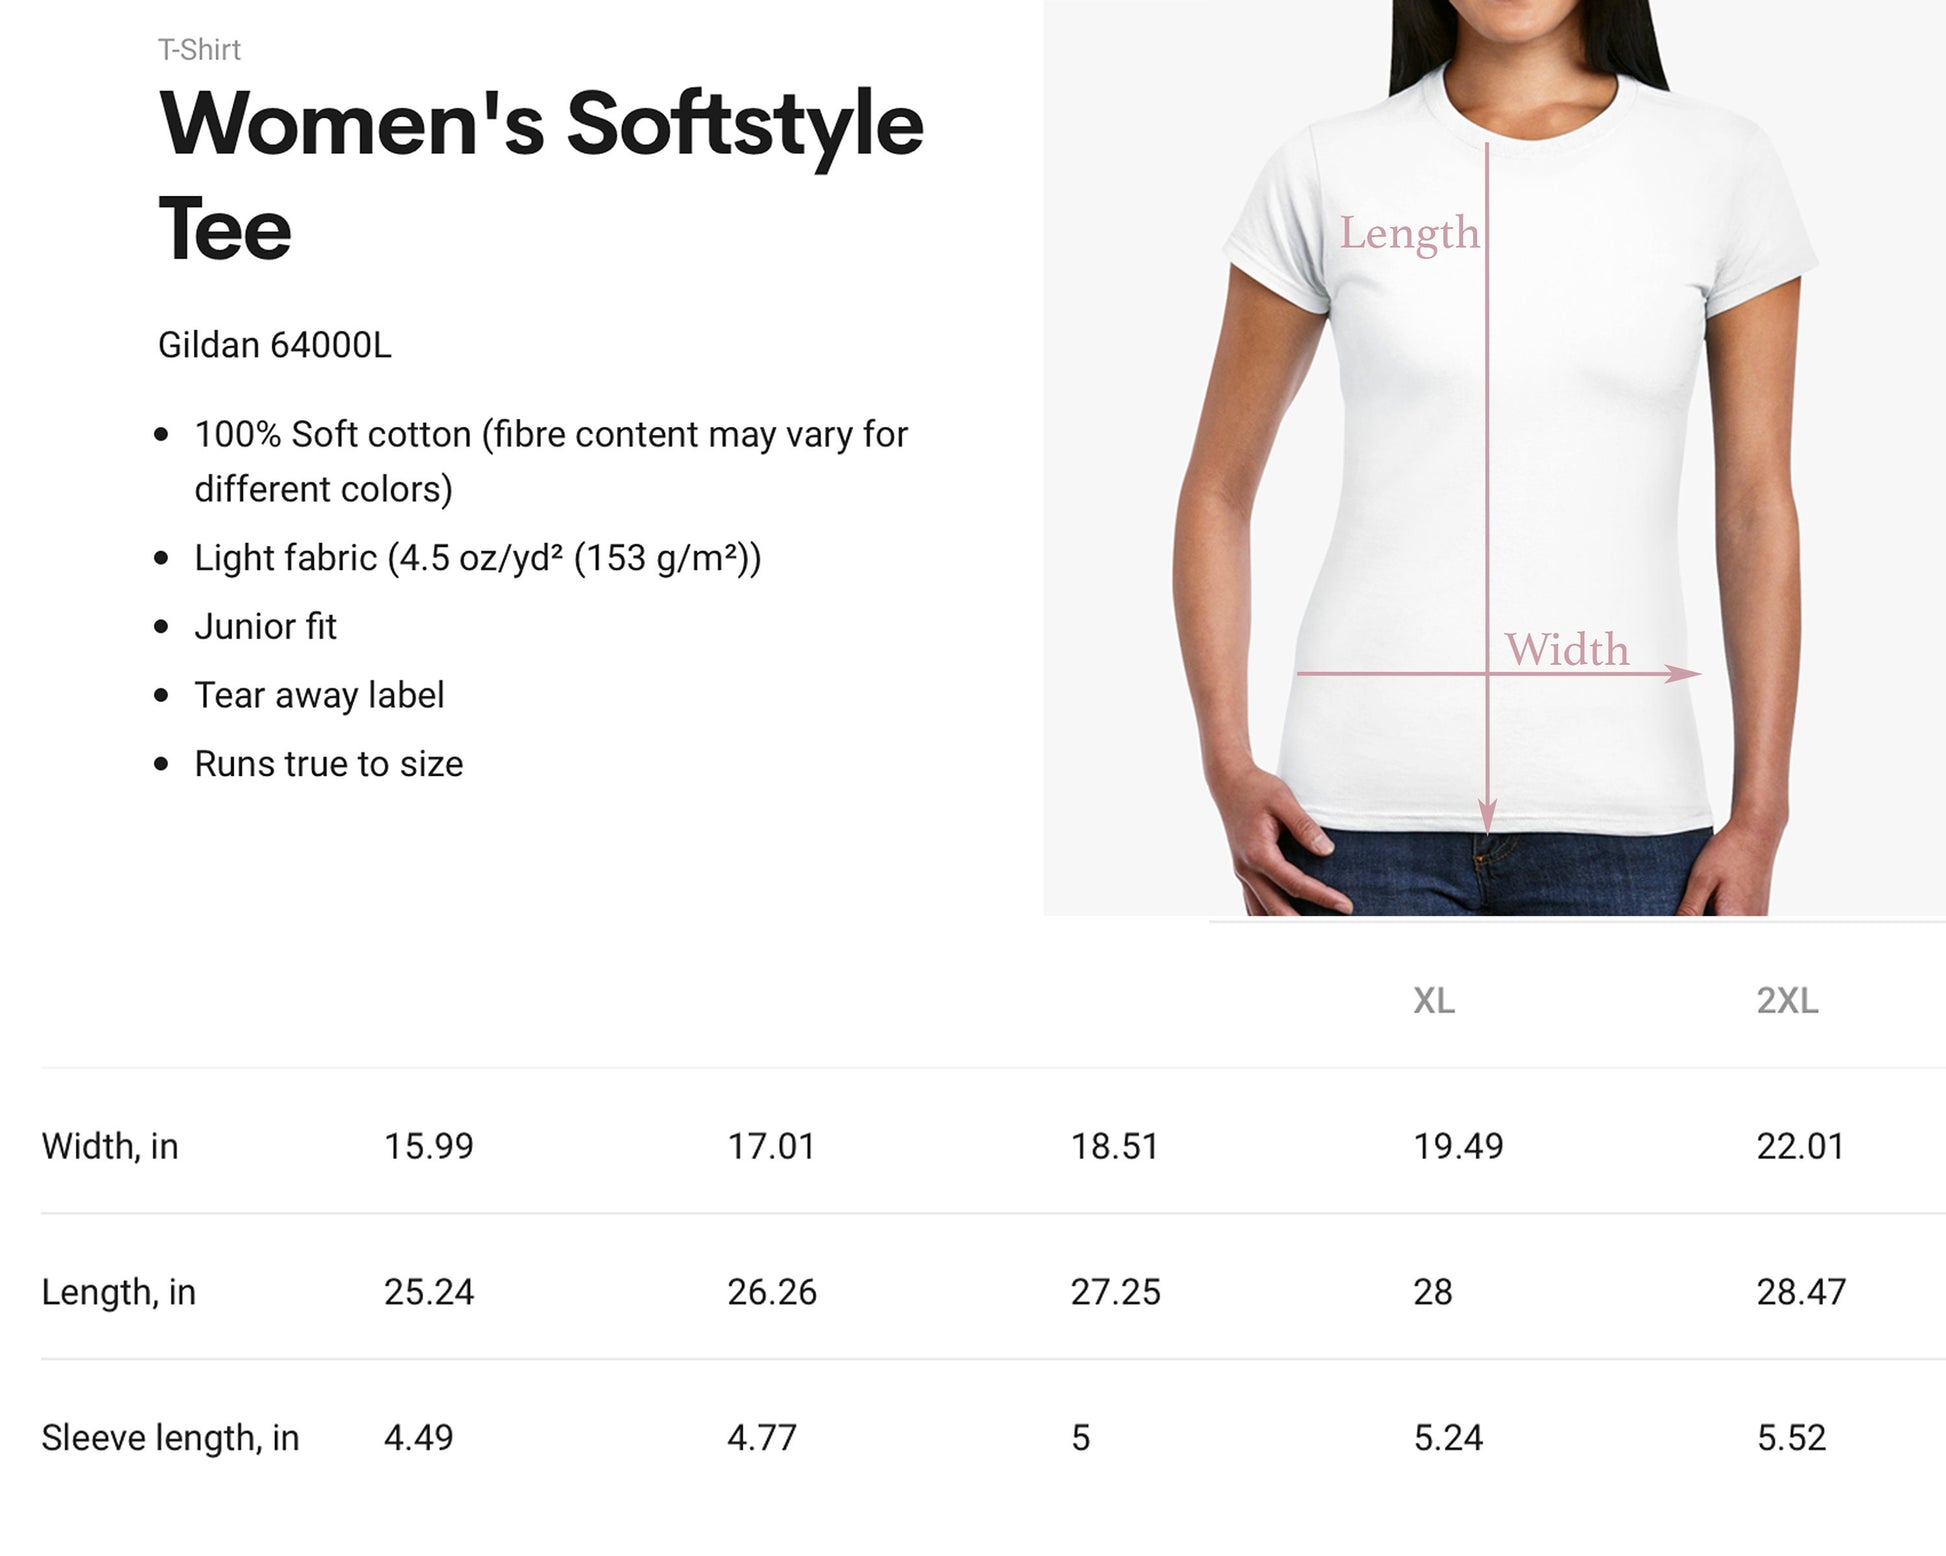Click the Gildan 64000L product code

[x=274, y=345]
